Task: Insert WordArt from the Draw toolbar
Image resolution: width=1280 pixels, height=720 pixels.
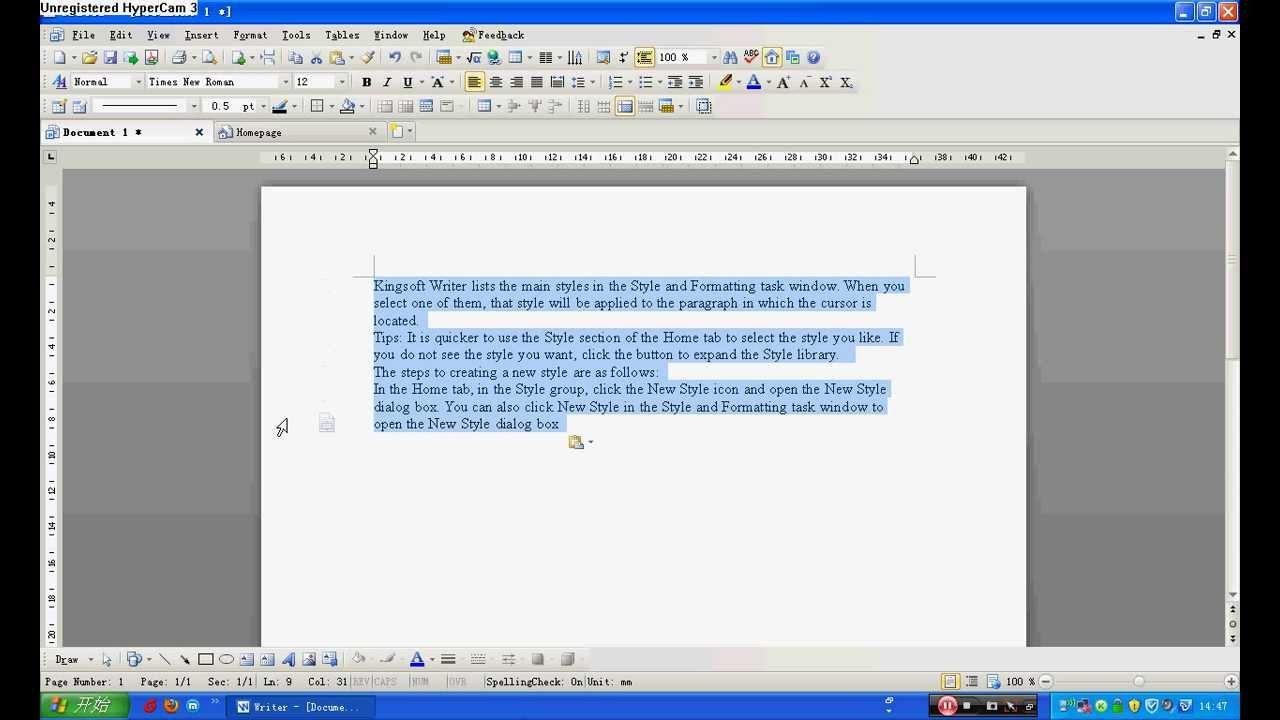Action: click(x=288, y=659)
